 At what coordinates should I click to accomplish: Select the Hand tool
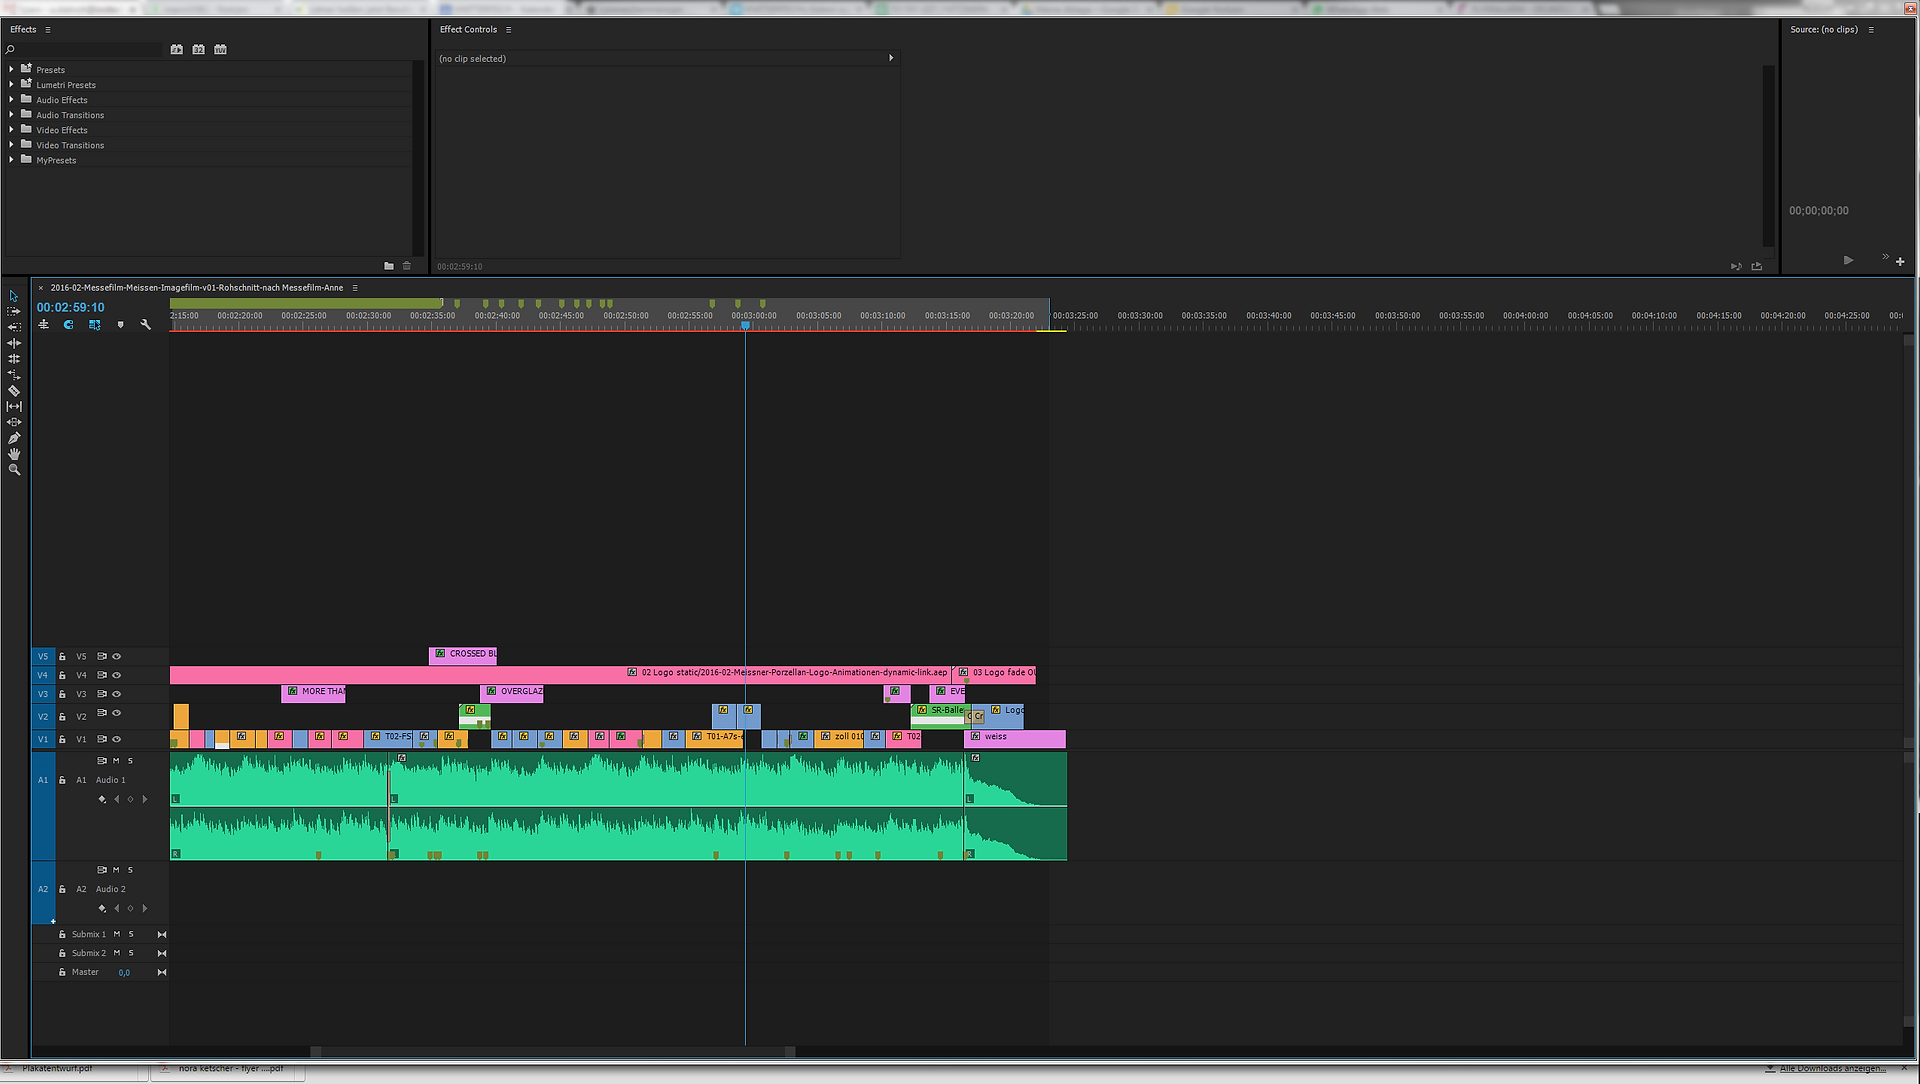point(14,454)
